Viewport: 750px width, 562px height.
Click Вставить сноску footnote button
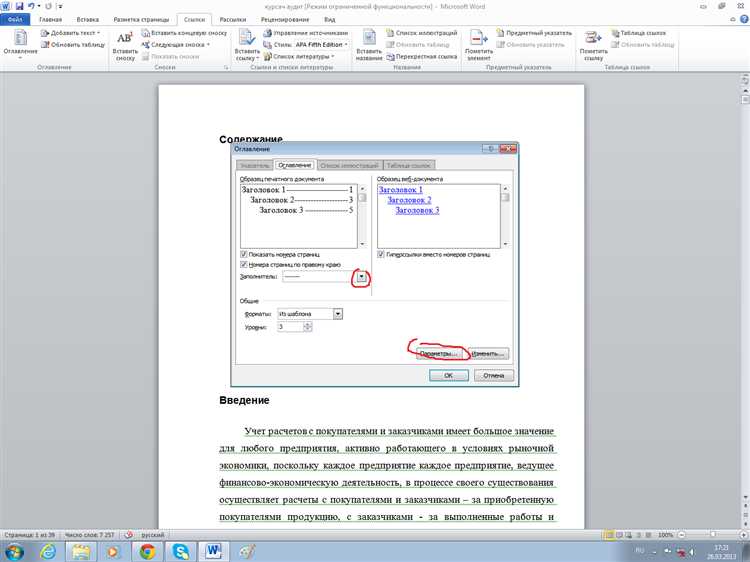pyautogui.click(x=125, y=45)
